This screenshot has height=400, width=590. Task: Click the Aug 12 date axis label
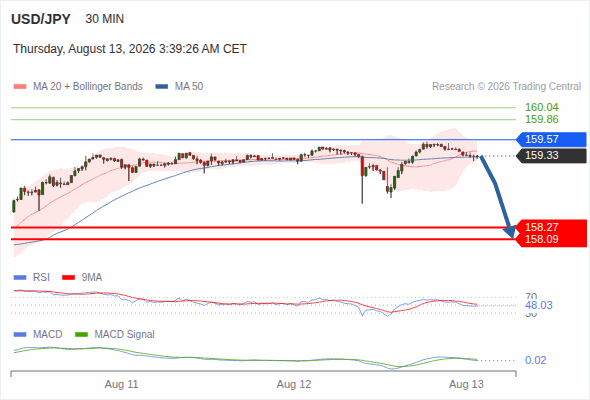(294, 385)
